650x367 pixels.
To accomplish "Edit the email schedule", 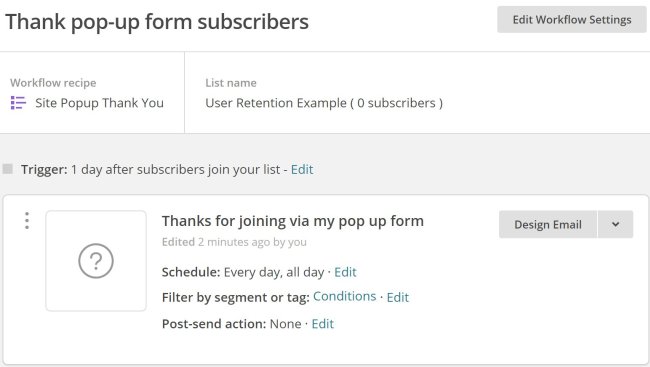I will (x=345, y=272).
